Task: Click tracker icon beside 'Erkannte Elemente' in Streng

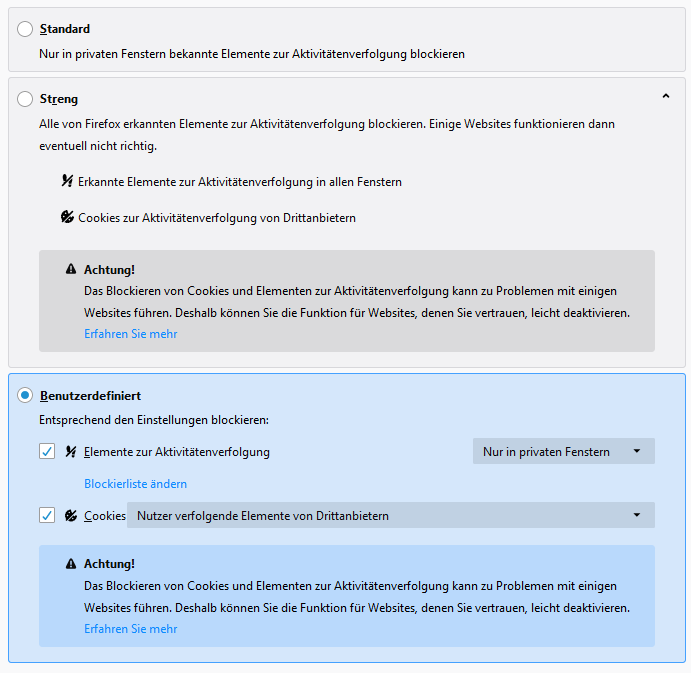Action: (x=67, y=182)
